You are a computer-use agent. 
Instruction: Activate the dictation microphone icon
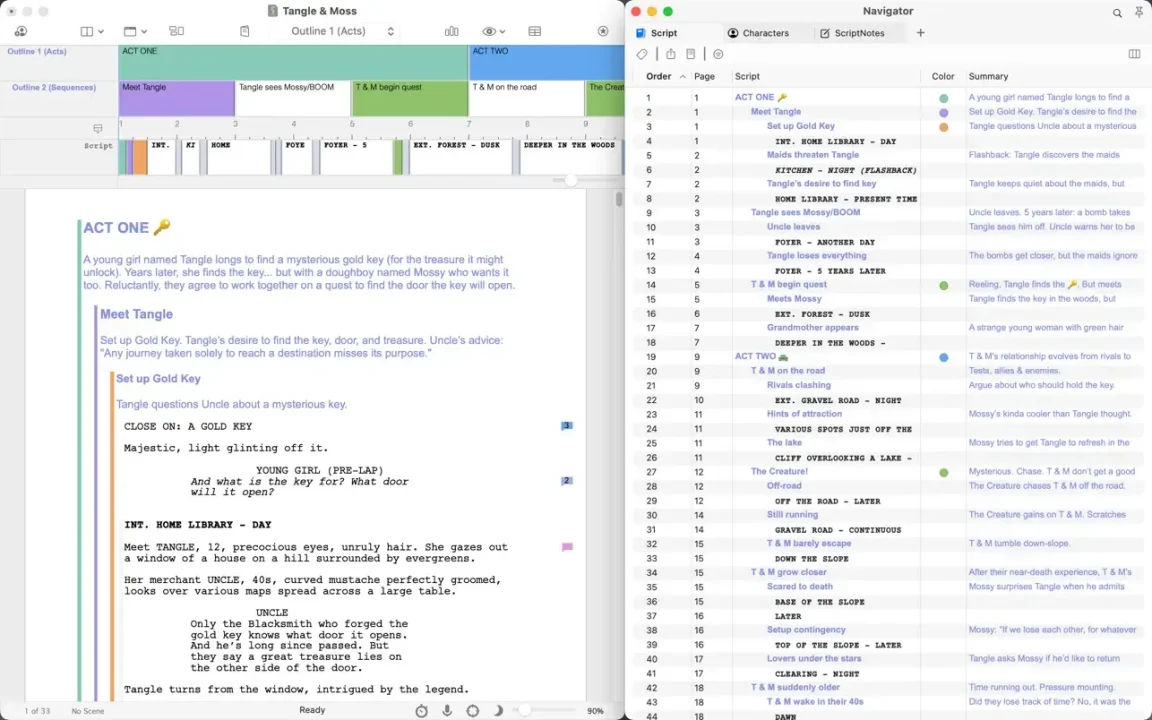(447, 710)
